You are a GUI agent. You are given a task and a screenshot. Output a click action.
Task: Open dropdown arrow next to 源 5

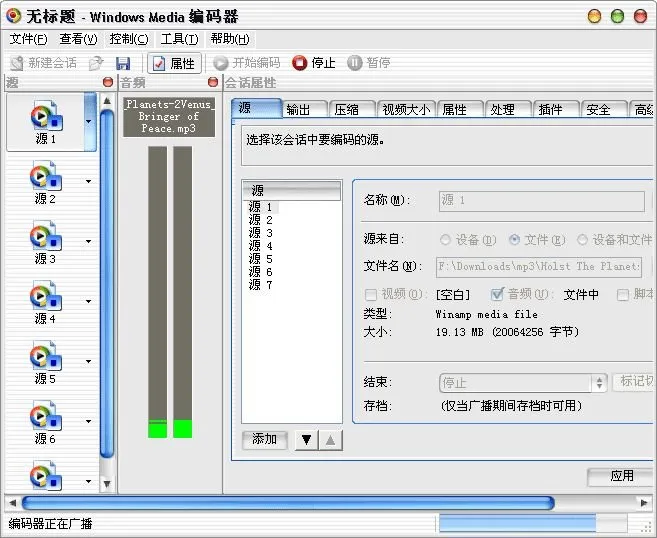88,361
